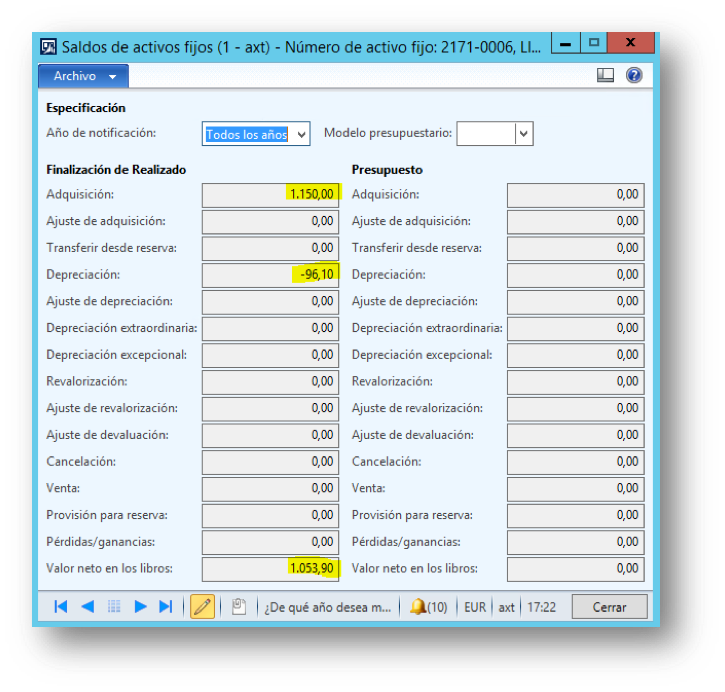Open Año de notificación dropdown arrow

tap(301, 135)
